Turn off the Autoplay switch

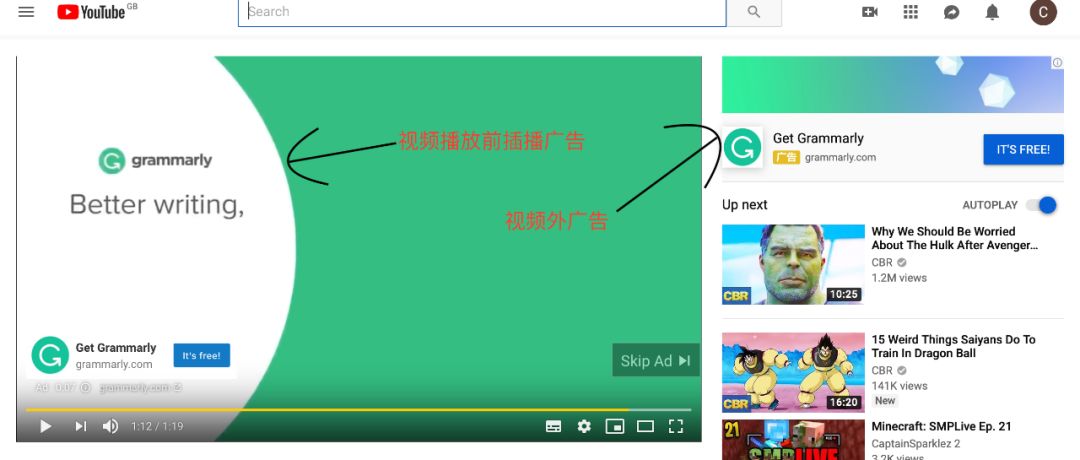(x=1041, y=205)
